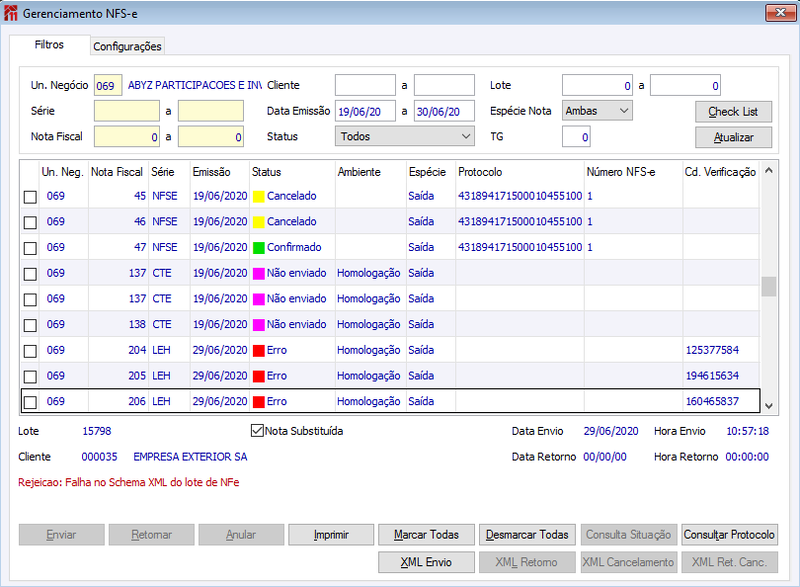This screenshot has width=800, height=587.
Task: Click the Marcar Todas button
Action: point(426,534)
